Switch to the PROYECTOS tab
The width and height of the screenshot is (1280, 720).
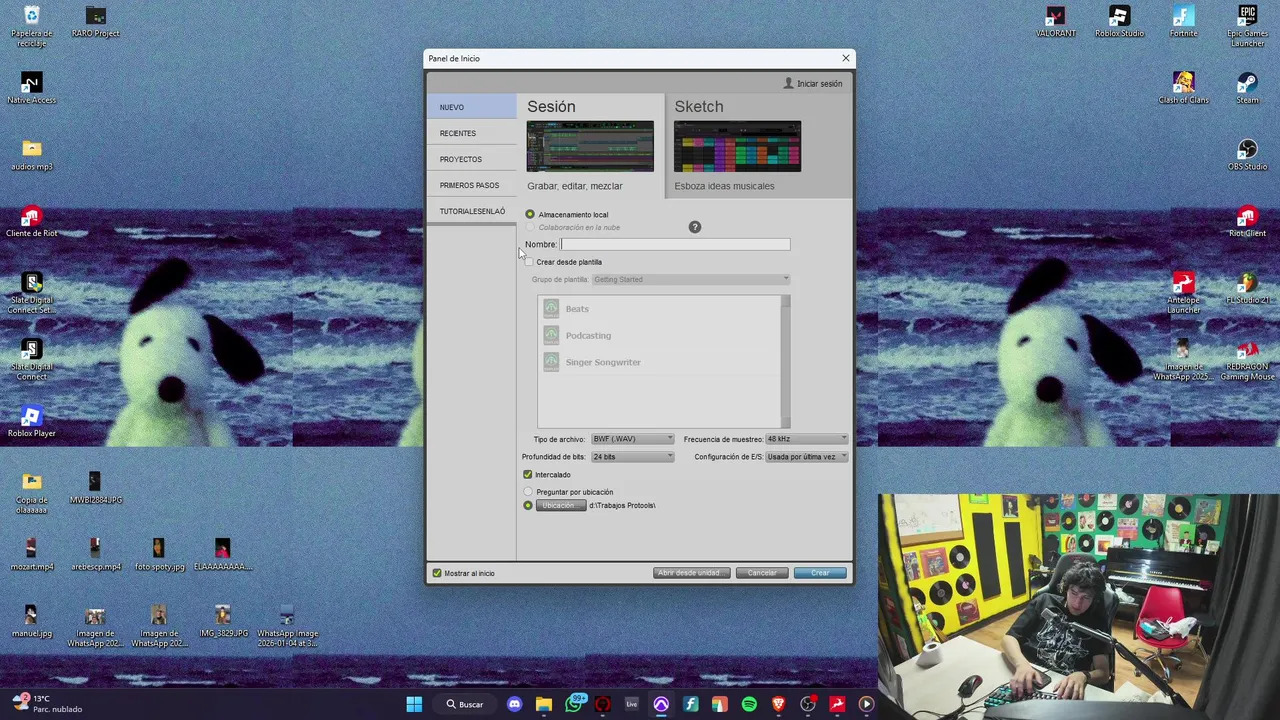(x=471, y=159)
